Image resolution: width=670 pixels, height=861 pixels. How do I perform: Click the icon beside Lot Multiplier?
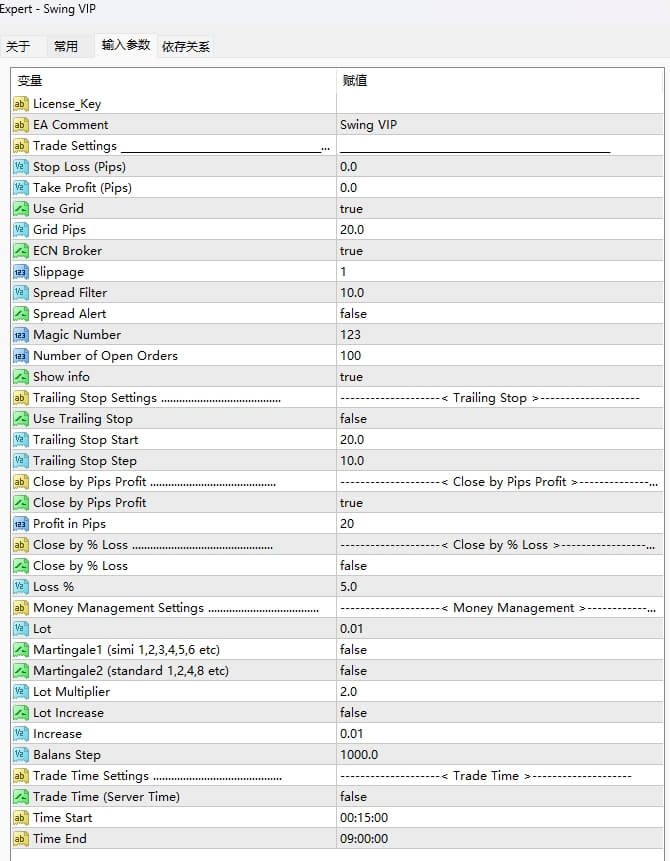coord(20,692)
